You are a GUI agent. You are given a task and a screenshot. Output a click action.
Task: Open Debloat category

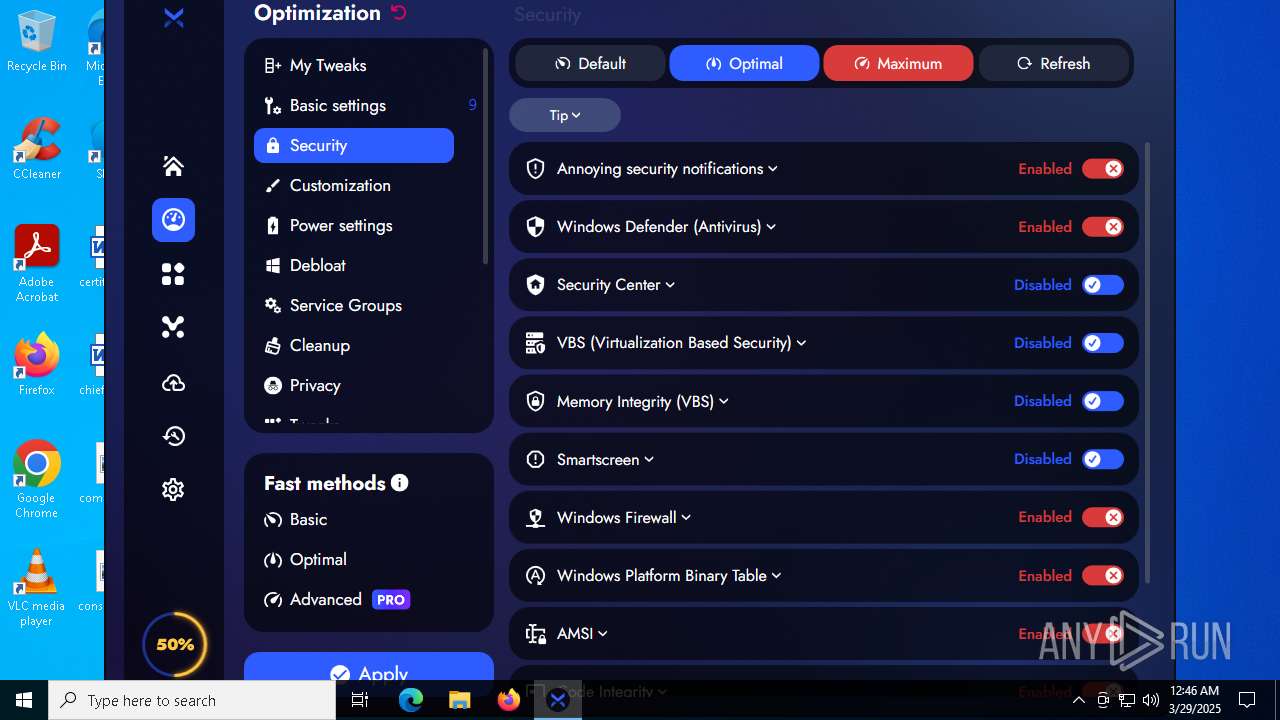coord(354,265)
